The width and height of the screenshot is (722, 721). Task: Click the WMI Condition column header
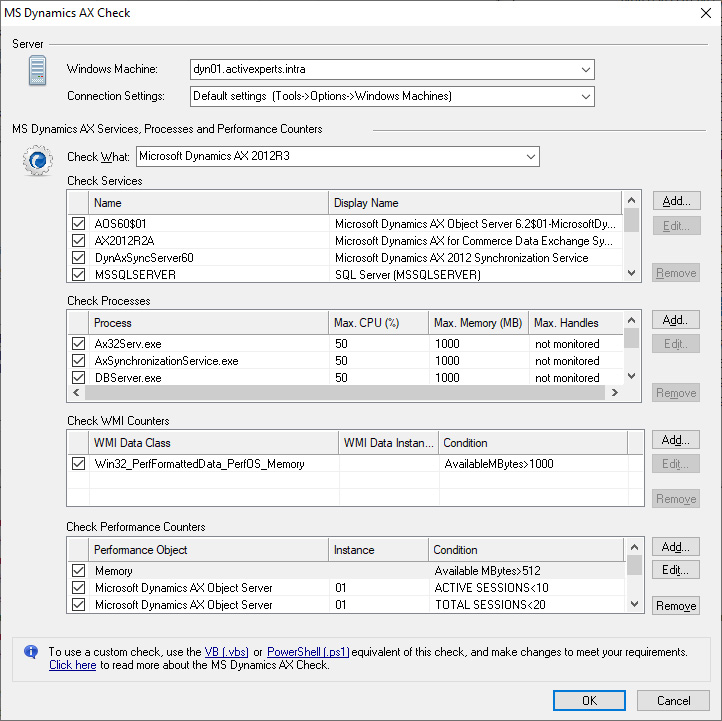point(533,443)
